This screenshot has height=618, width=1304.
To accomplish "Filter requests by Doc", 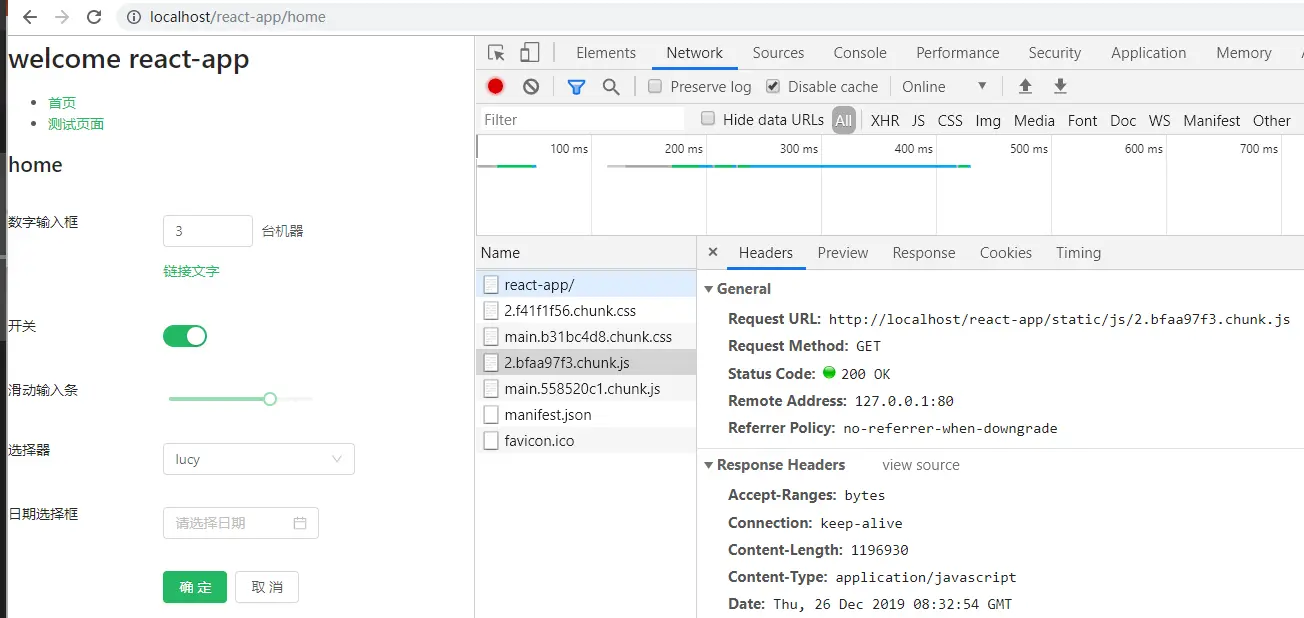I will tap(1123, 120).
